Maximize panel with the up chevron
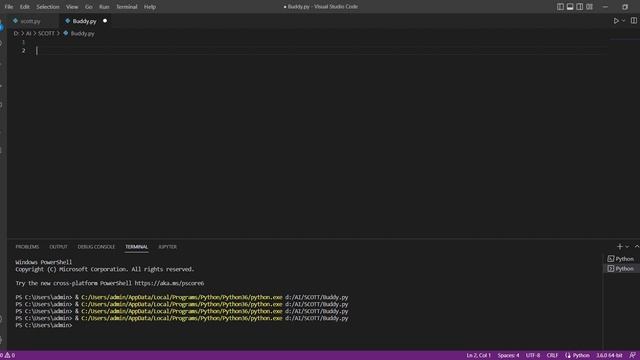640x360 pixels. 636,247
